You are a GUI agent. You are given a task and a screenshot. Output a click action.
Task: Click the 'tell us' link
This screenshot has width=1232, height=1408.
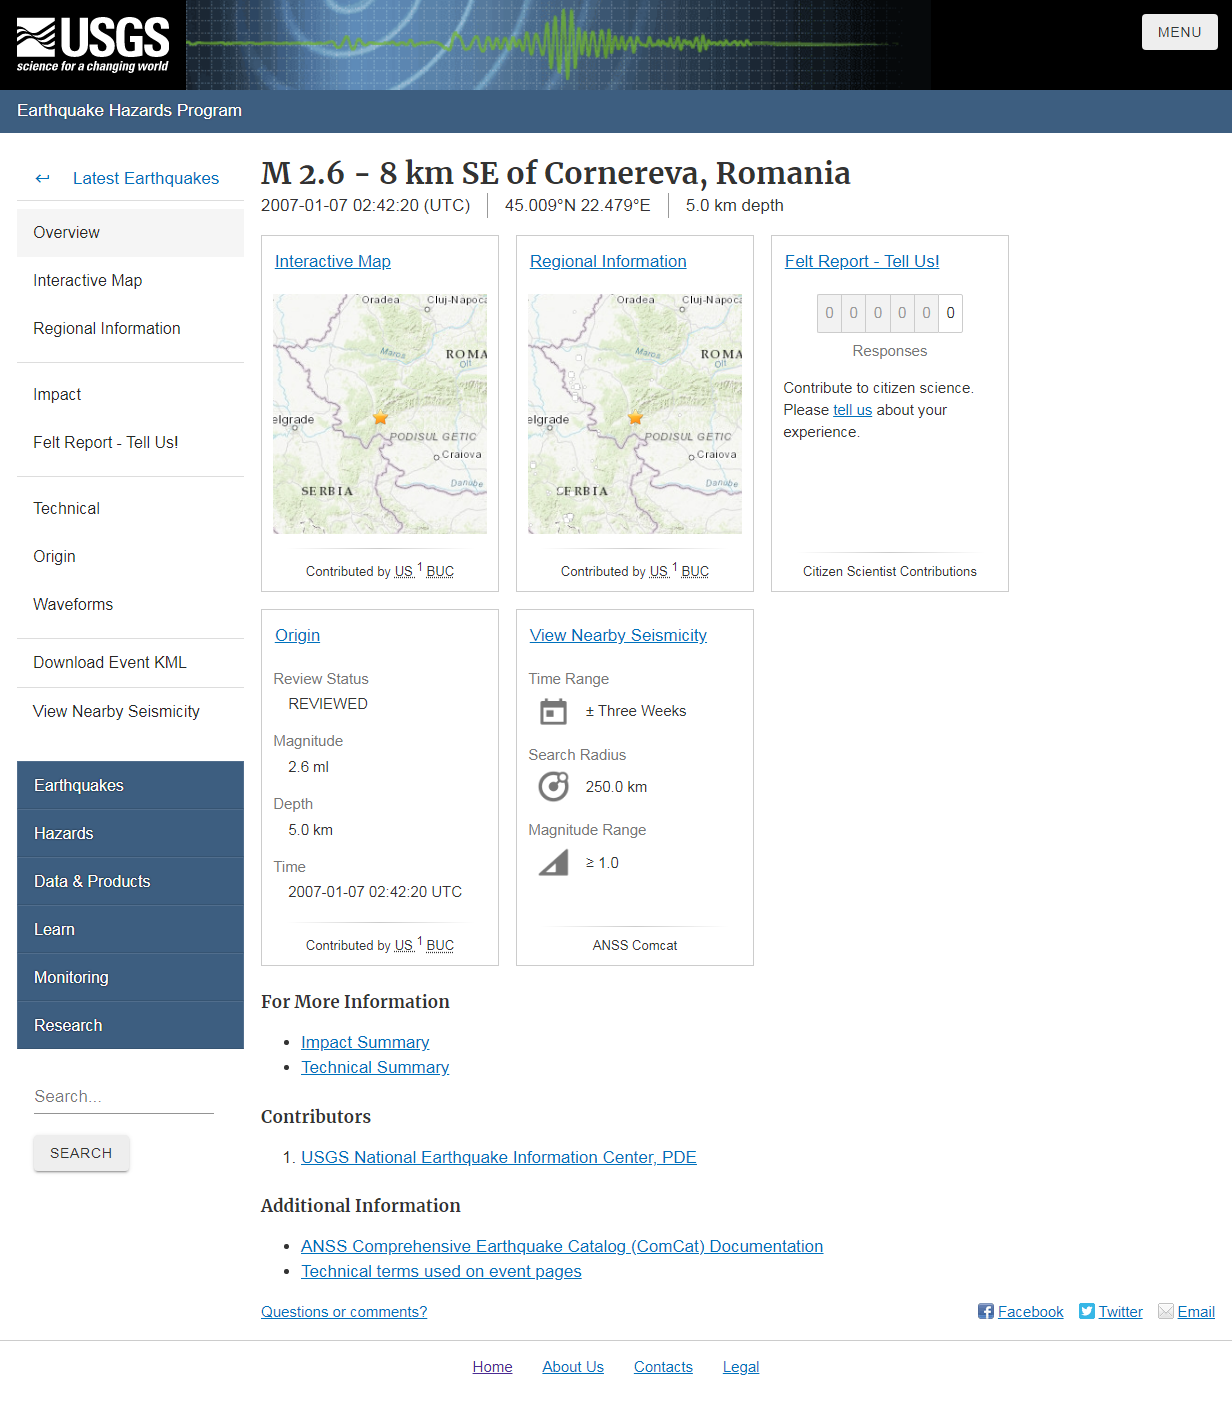click(x=852, y=410)
